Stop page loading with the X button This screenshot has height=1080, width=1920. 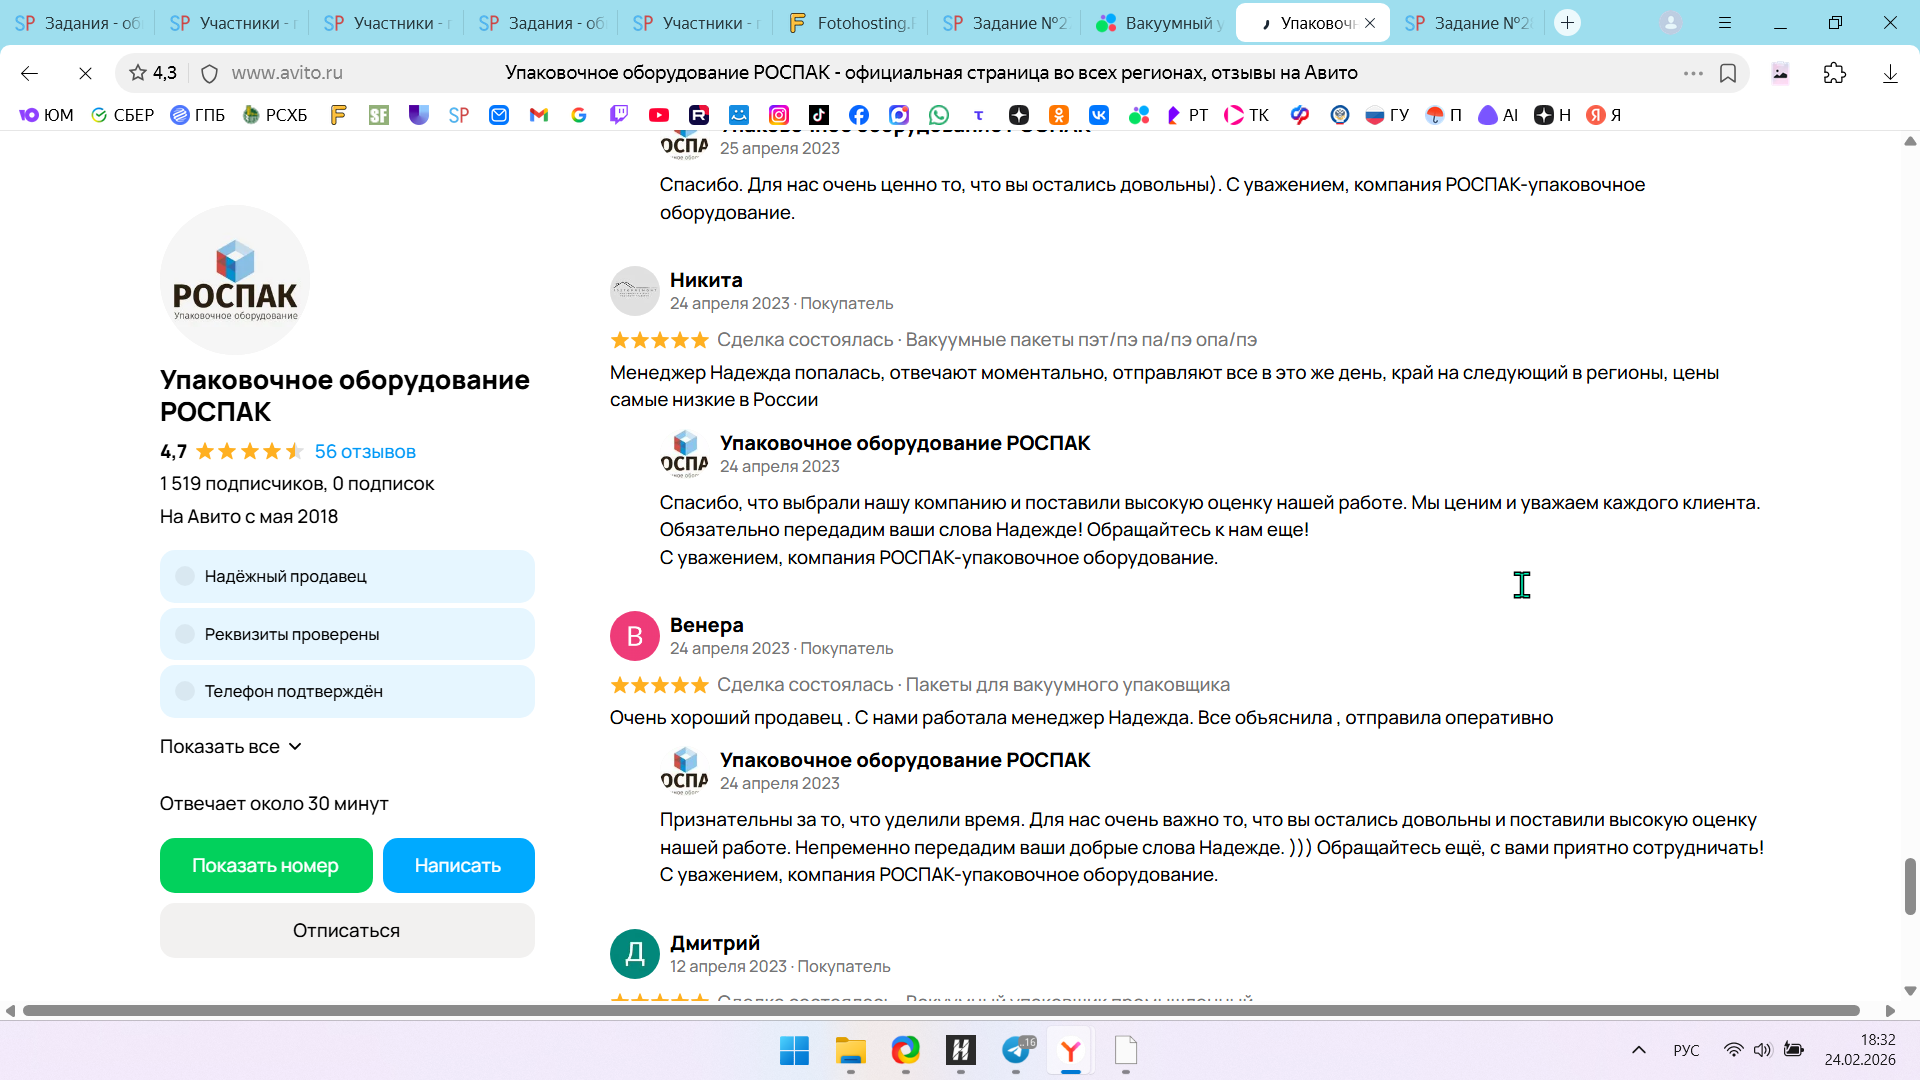click(85, 73)
